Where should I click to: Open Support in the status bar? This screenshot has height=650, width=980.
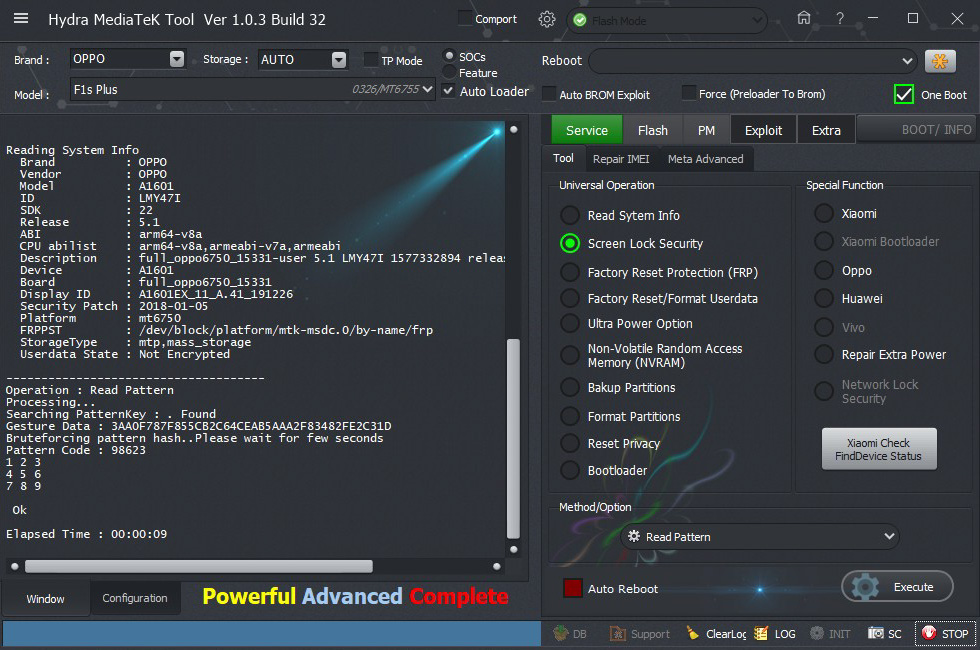pos(639,634)
